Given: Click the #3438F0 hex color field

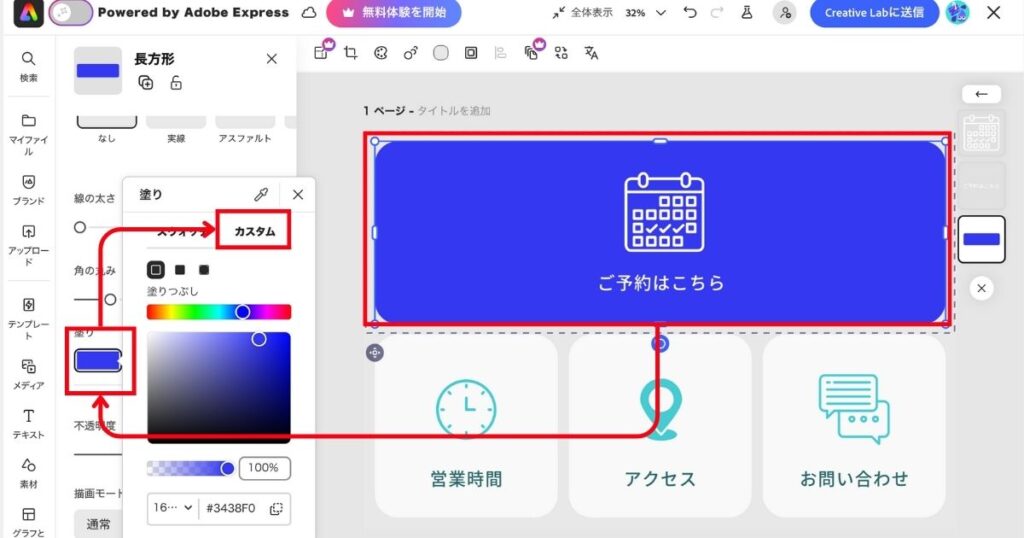Looking at the screenshot, I should (x=231, y=508).
